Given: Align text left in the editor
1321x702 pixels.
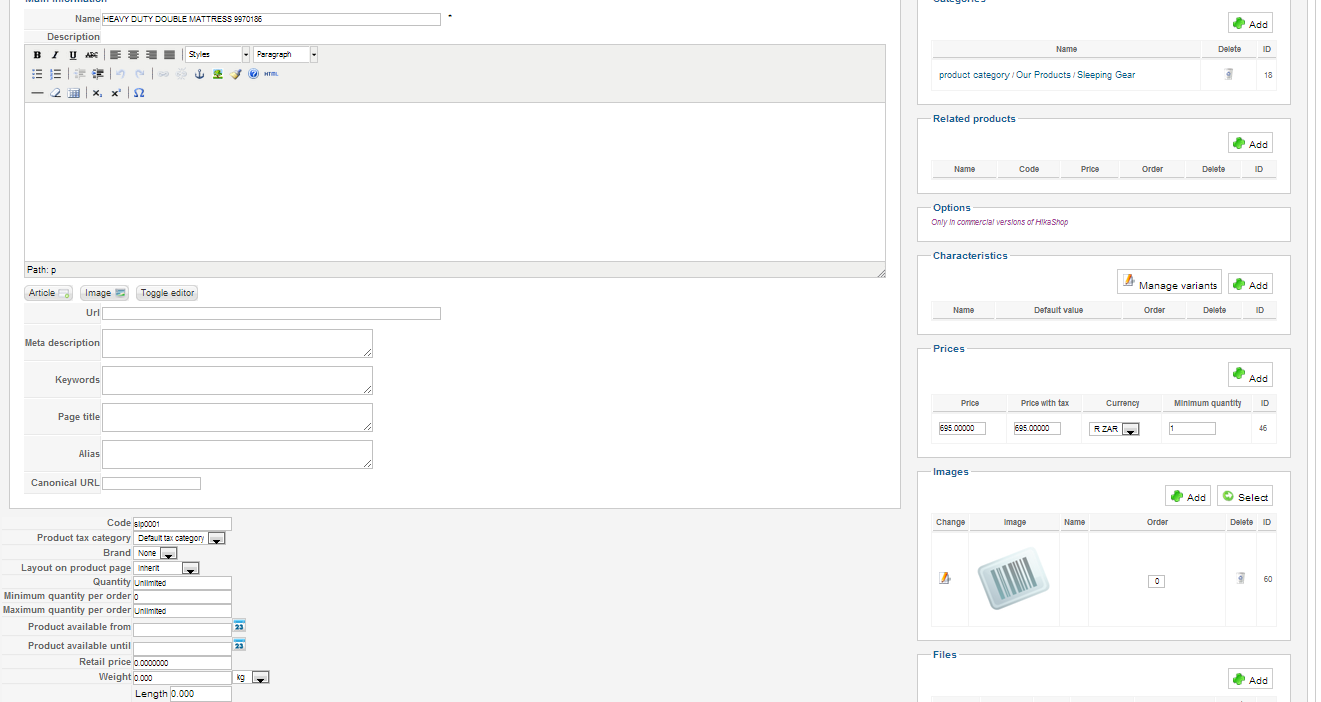Looking at the screenshot, I should click(115, 55).
